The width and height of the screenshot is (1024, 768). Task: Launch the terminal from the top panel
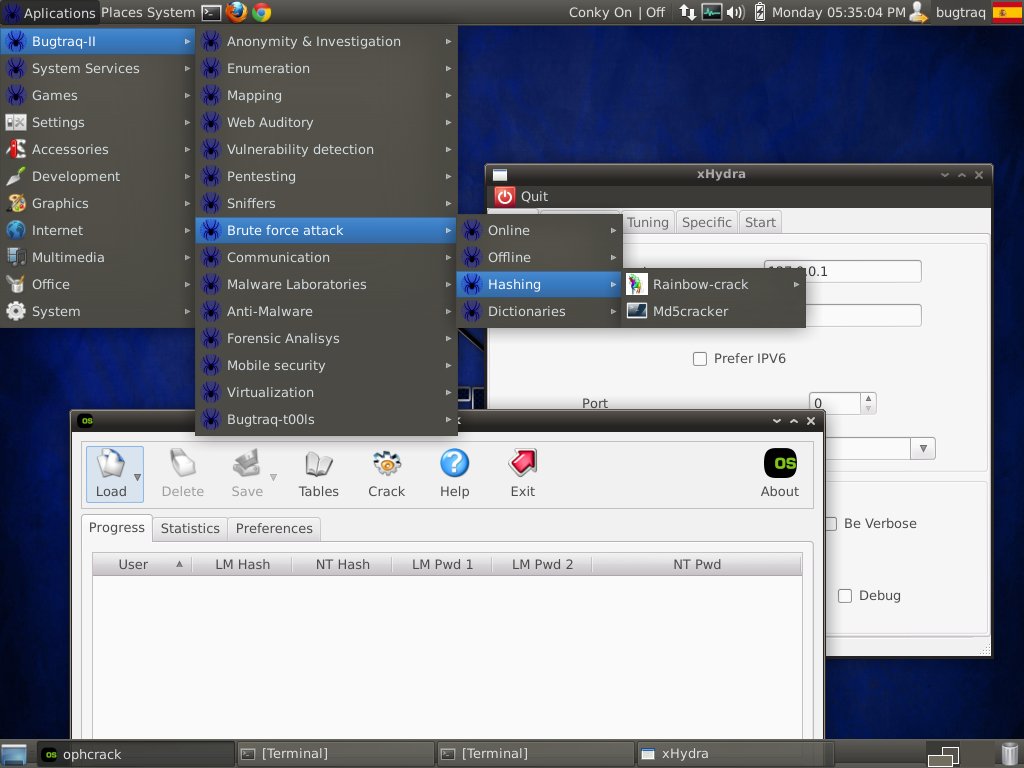coord(211,12)
